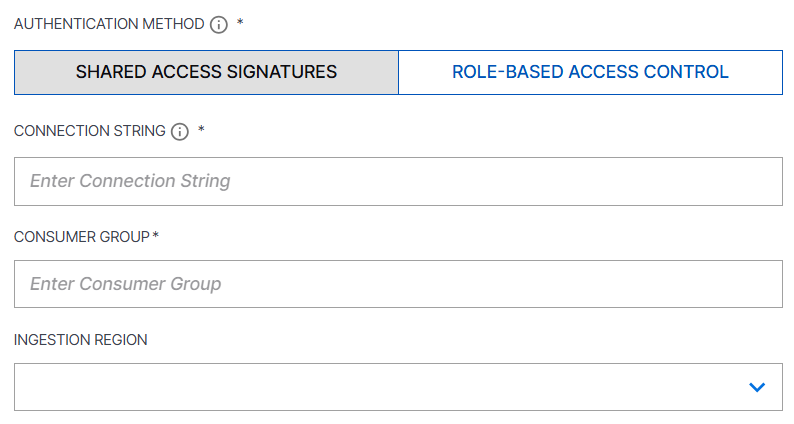Click the blue chevron in Ingestion Region
794x424 pixels.
click(x=757, y=388)
